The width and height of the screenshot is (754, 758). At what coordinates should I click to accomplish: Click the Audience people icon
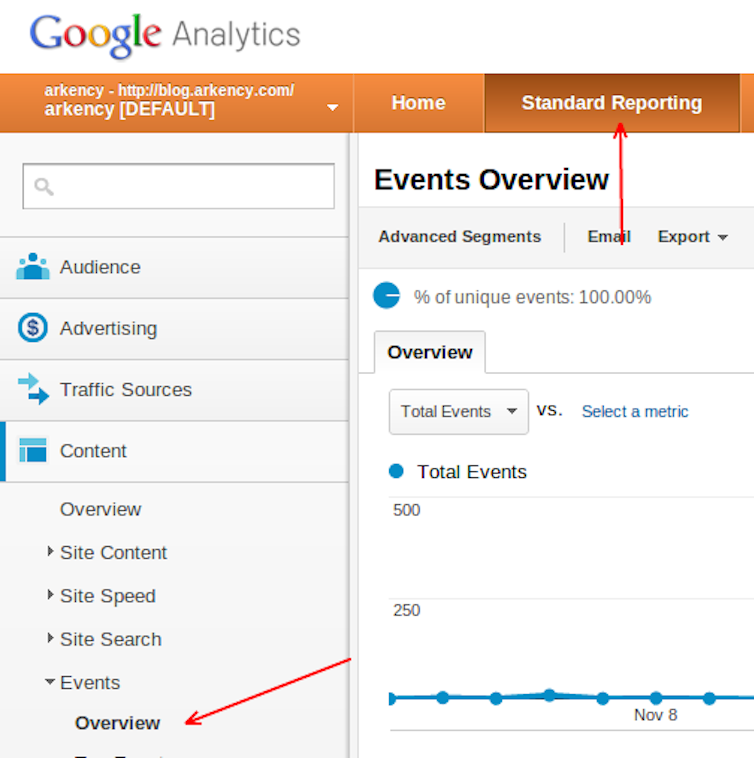[33, 267]
